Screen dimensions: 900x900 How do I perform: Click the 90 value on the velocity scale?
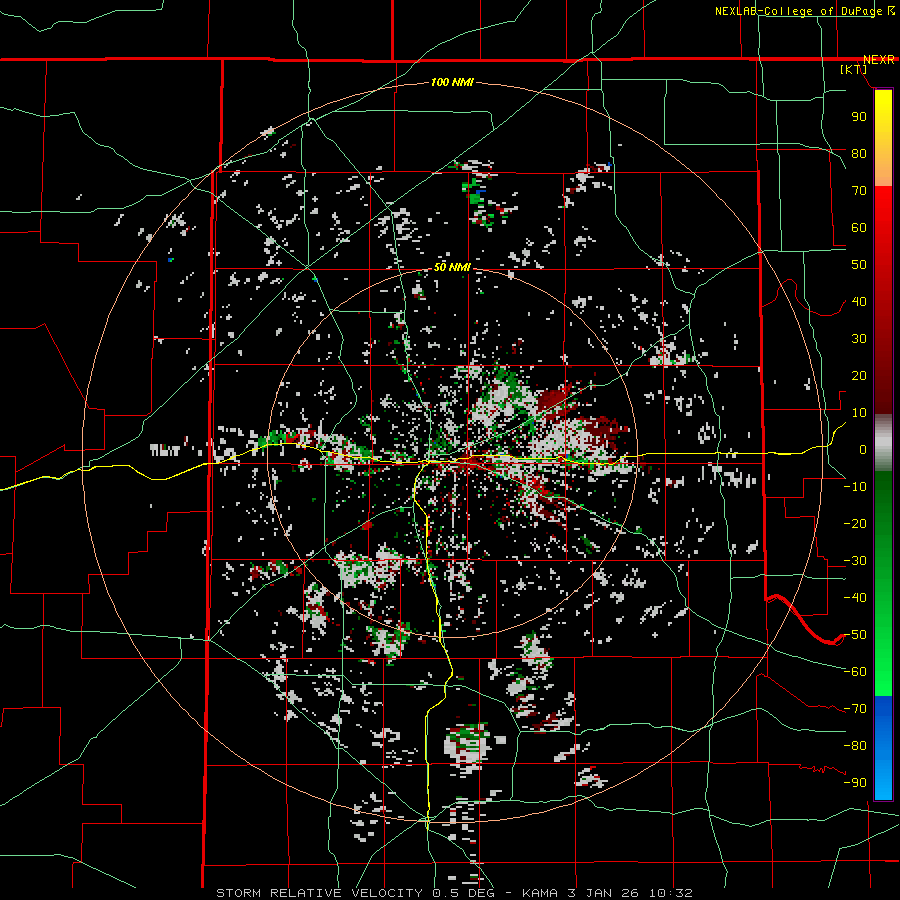pyautogui.click(x=859, y=117)
